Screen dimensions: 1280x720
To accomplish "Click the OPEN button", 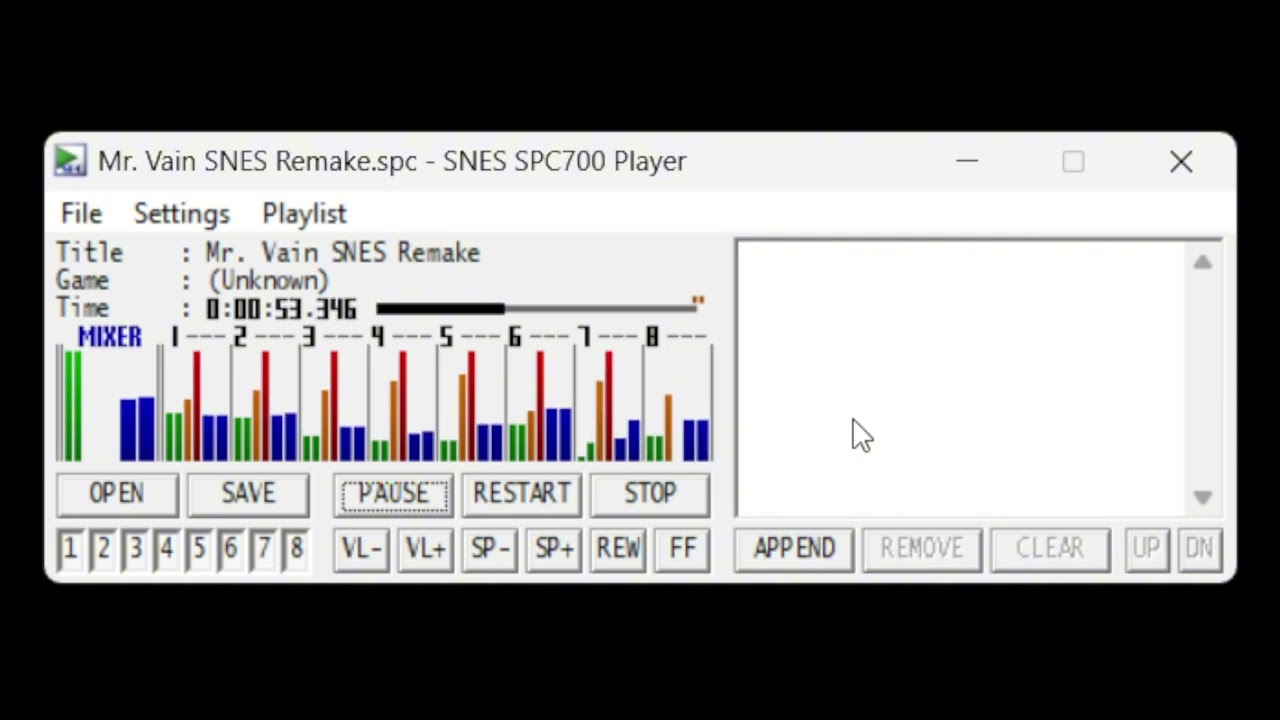I will click(117, 494).
